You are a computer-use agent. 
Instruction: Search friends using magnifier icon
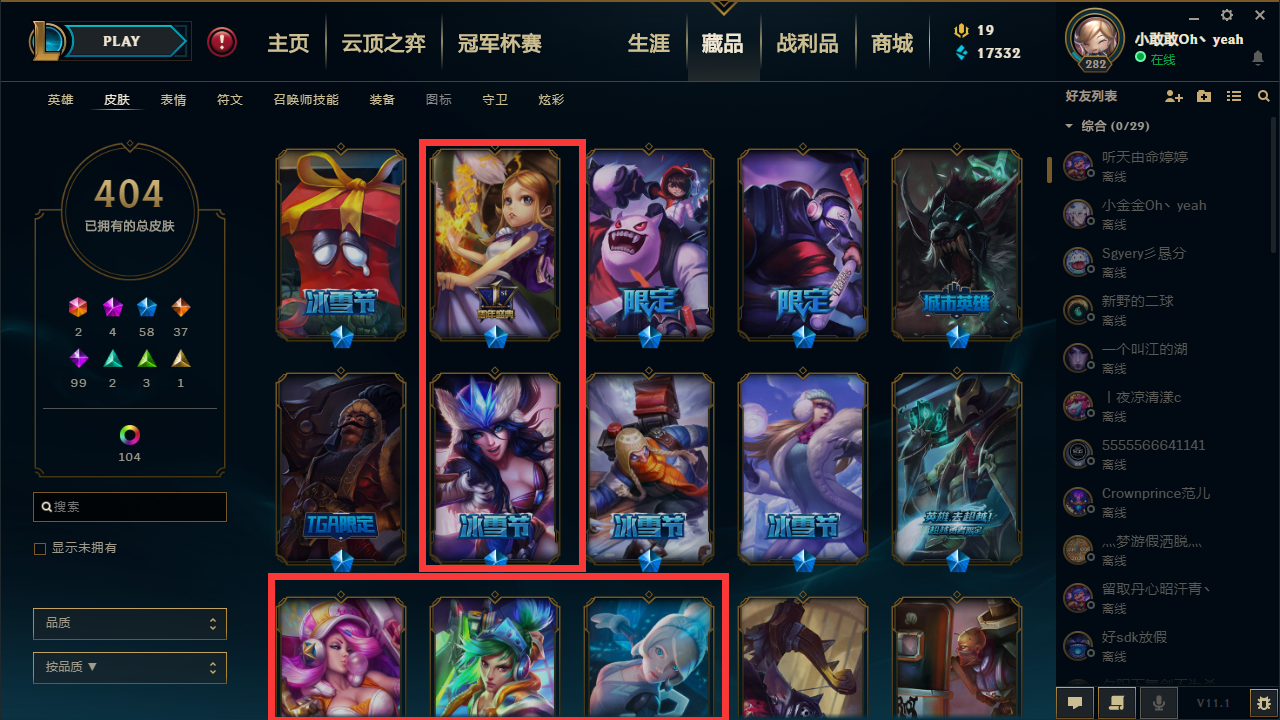[1264, 96]
